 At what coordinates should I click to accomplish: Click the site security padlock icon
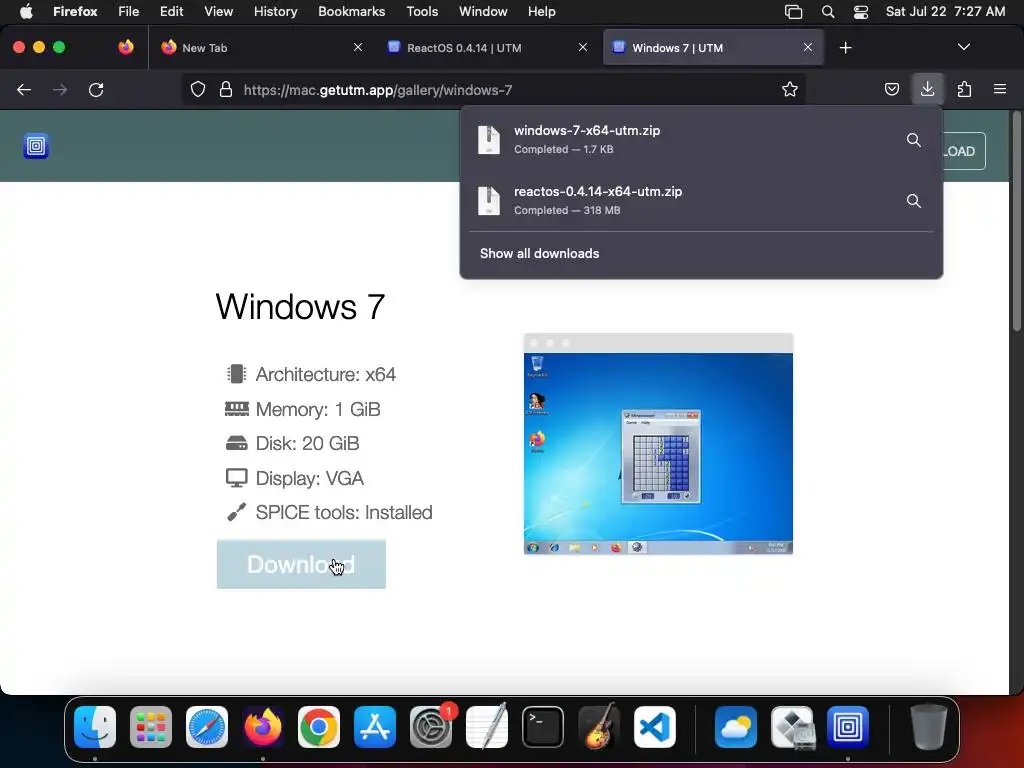tap(226, 89)
